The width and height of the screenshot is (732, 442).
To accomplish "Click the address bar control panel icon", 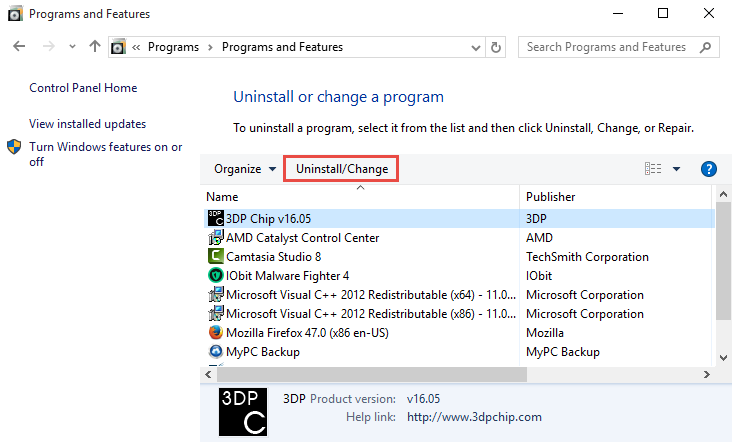I will 119,47.
